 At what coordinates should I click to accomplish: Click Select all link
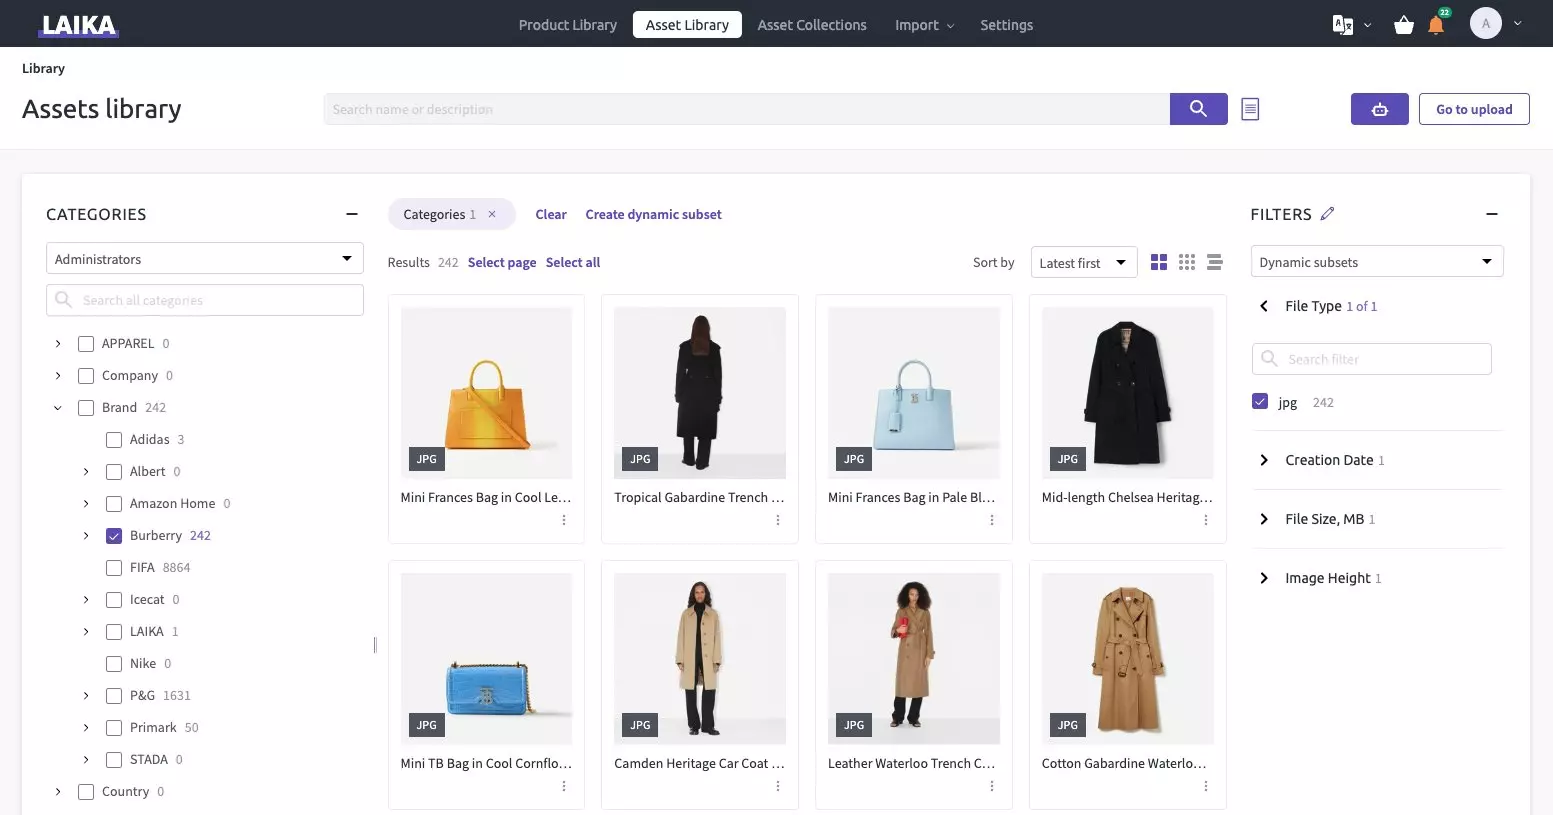pyautogui.click(x=573, y=262)
